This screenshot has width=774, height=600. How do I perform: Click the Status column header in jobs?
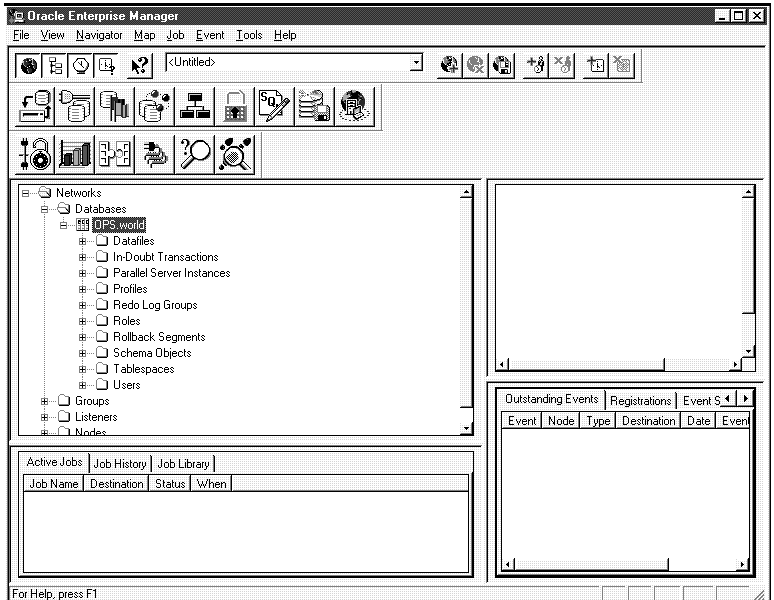pos(170,484)
